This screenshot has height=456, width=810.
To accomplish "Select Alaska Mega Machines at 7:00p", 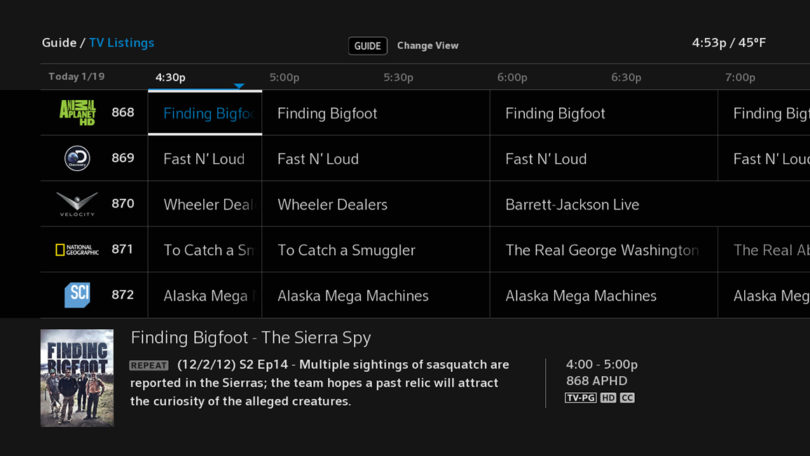I will (764, 295).
